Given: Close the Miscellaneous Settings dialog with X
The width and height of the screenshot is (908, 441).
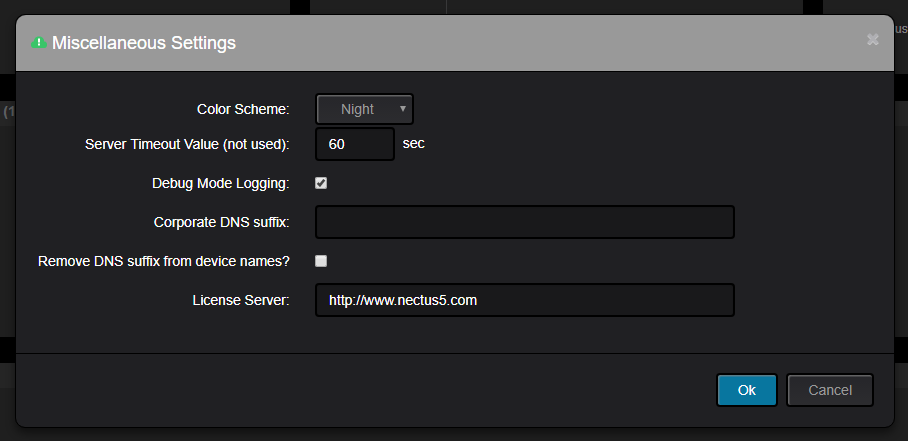Looking at the screenshot, I should (873, 39).
